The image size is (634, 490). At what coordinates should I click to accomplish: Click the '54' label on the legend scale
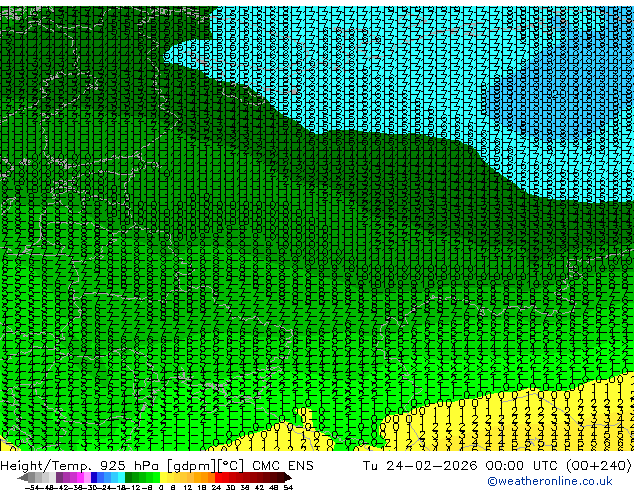288,487
